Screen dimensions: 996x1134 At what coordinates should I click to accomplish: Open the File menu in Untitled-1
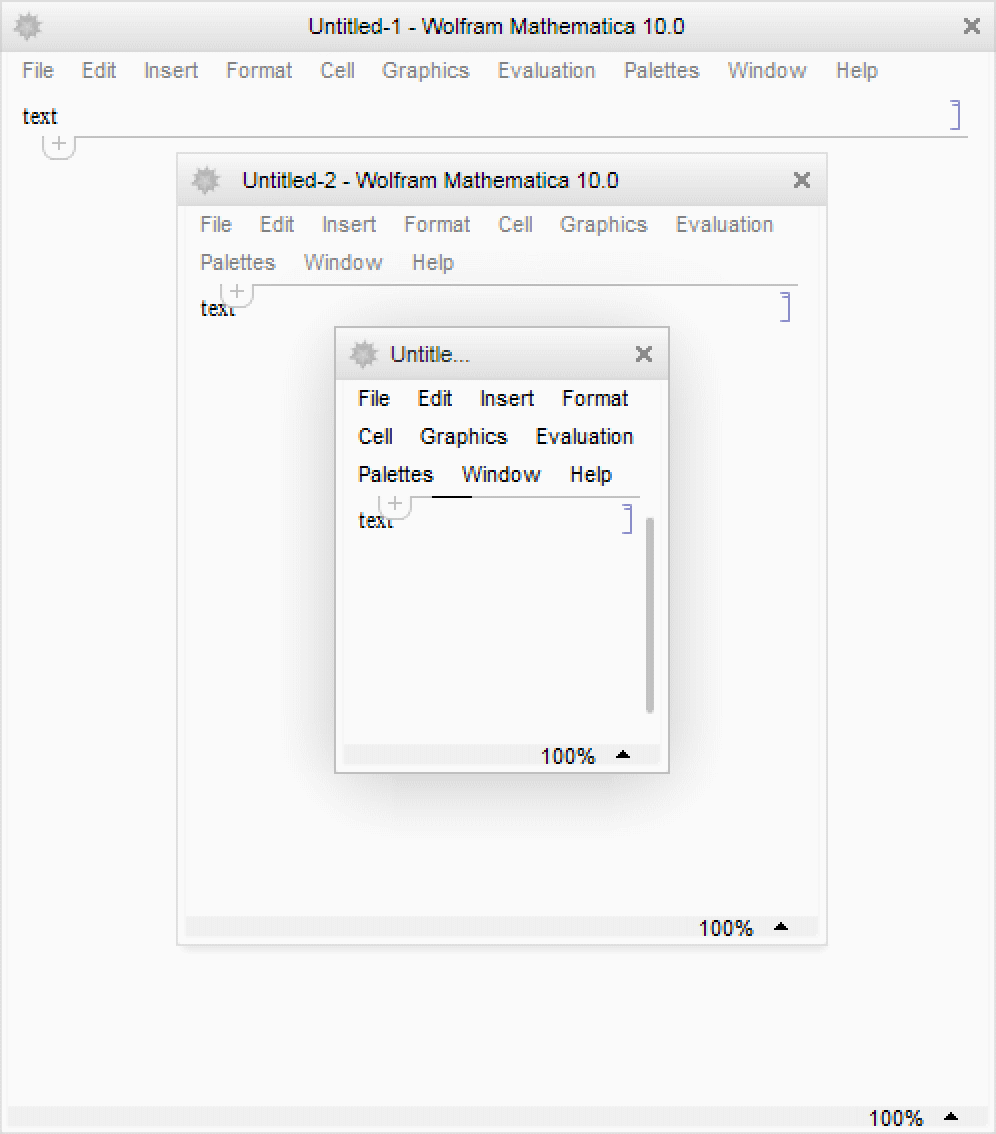point(38,71)
